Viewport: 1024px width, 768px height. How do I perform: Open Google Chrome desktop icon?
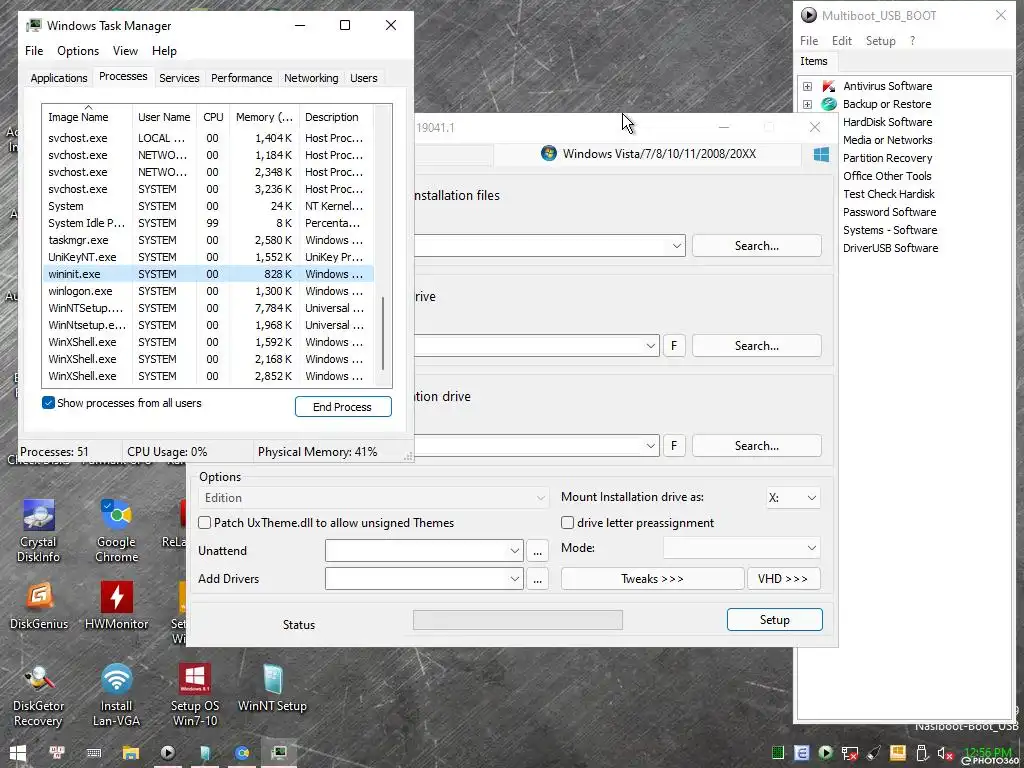pos(116,530)
